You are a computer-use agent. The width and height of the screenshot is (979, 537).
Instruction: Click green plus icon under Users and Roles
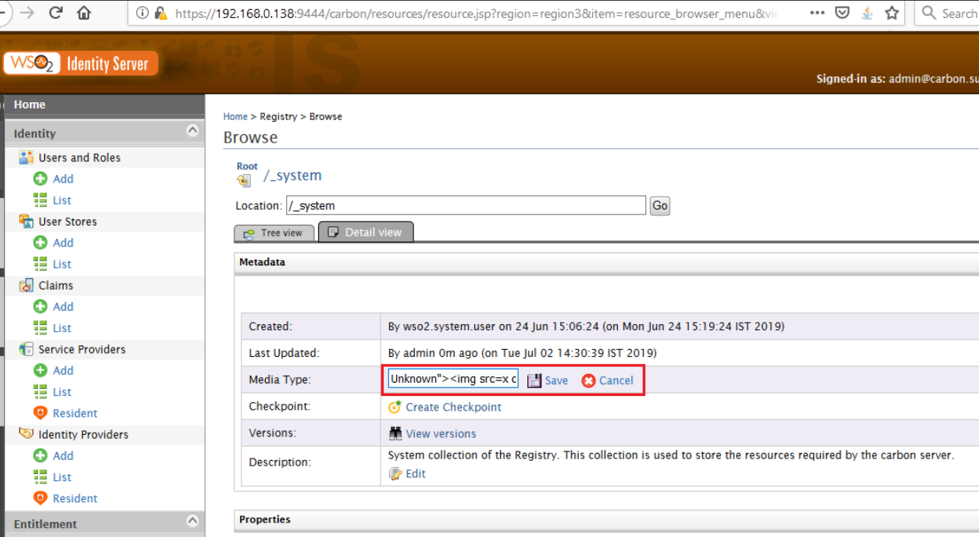40,179
